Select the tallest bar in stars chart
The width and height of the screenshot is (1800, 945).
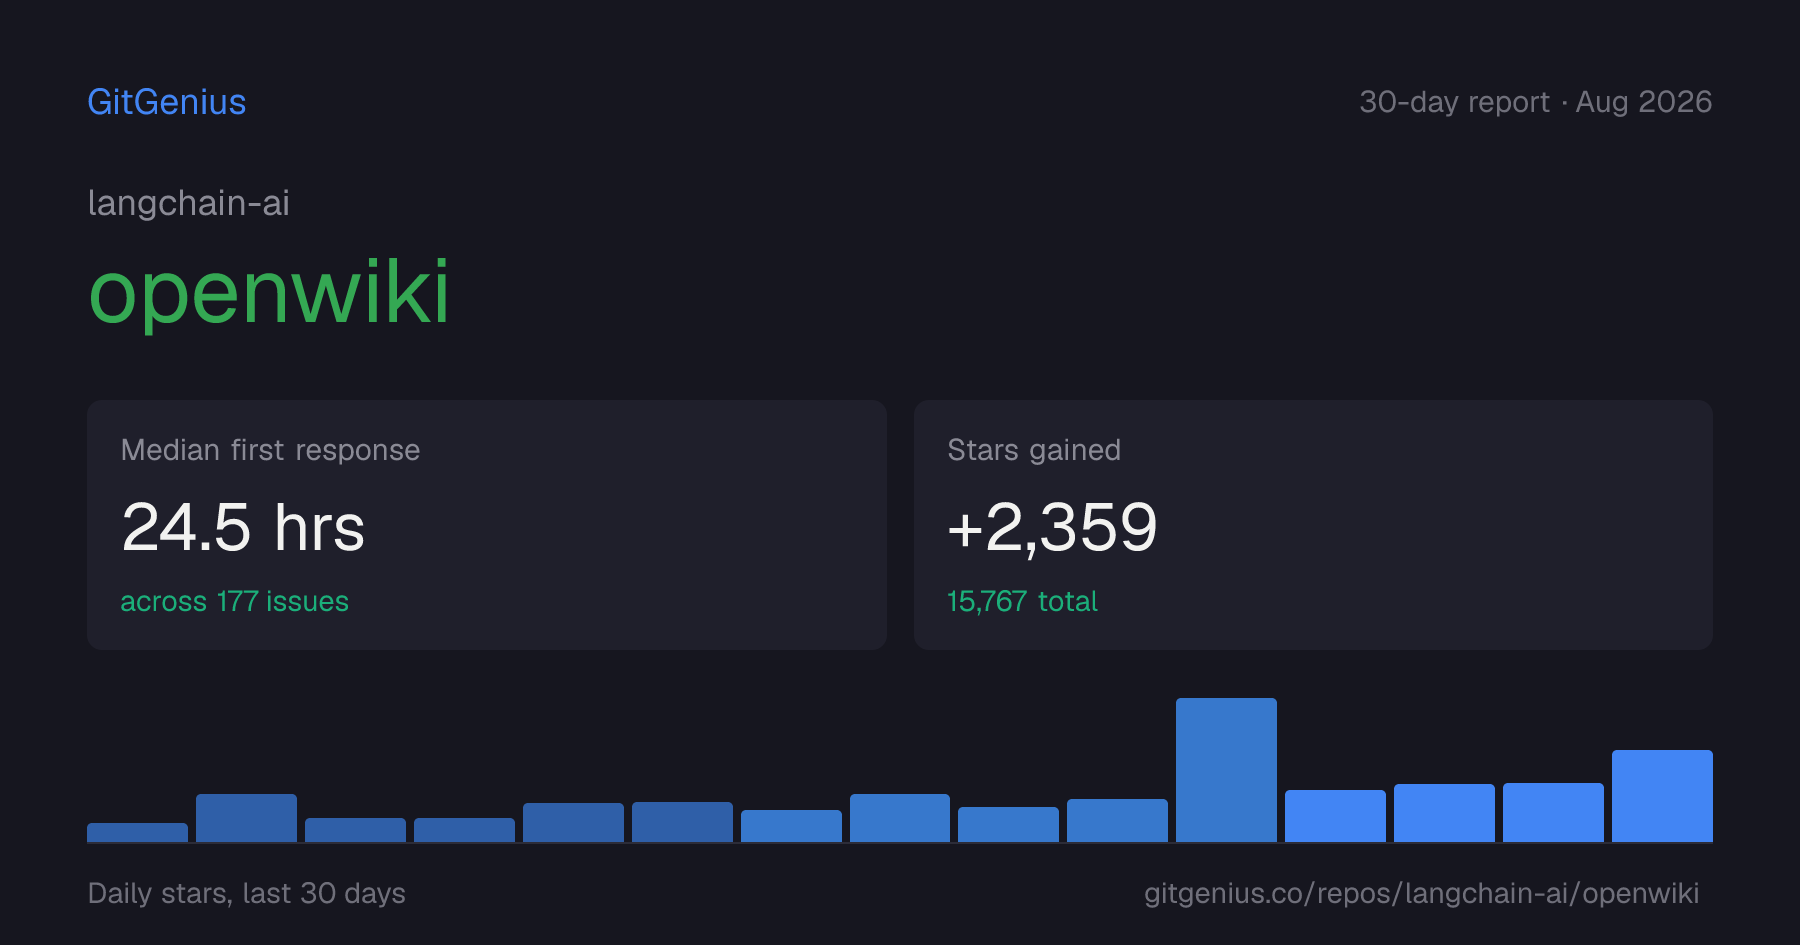point(1226,770)
